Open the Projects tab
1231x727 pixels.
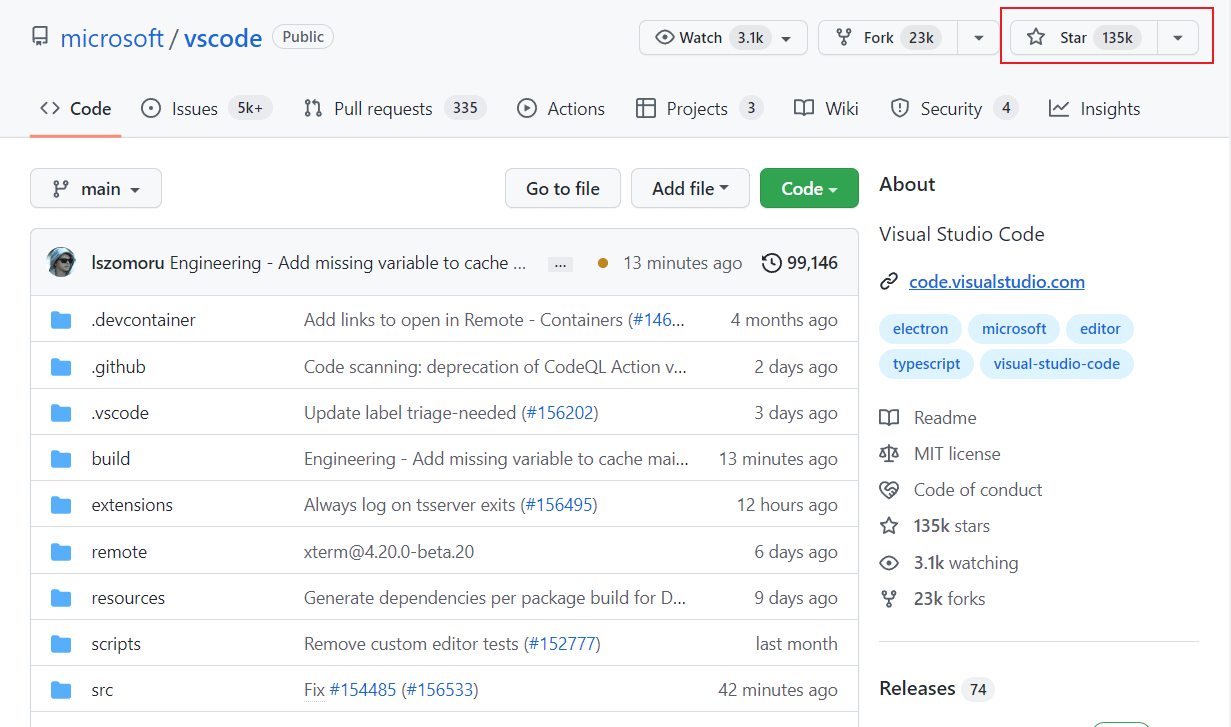coord(699,109)
